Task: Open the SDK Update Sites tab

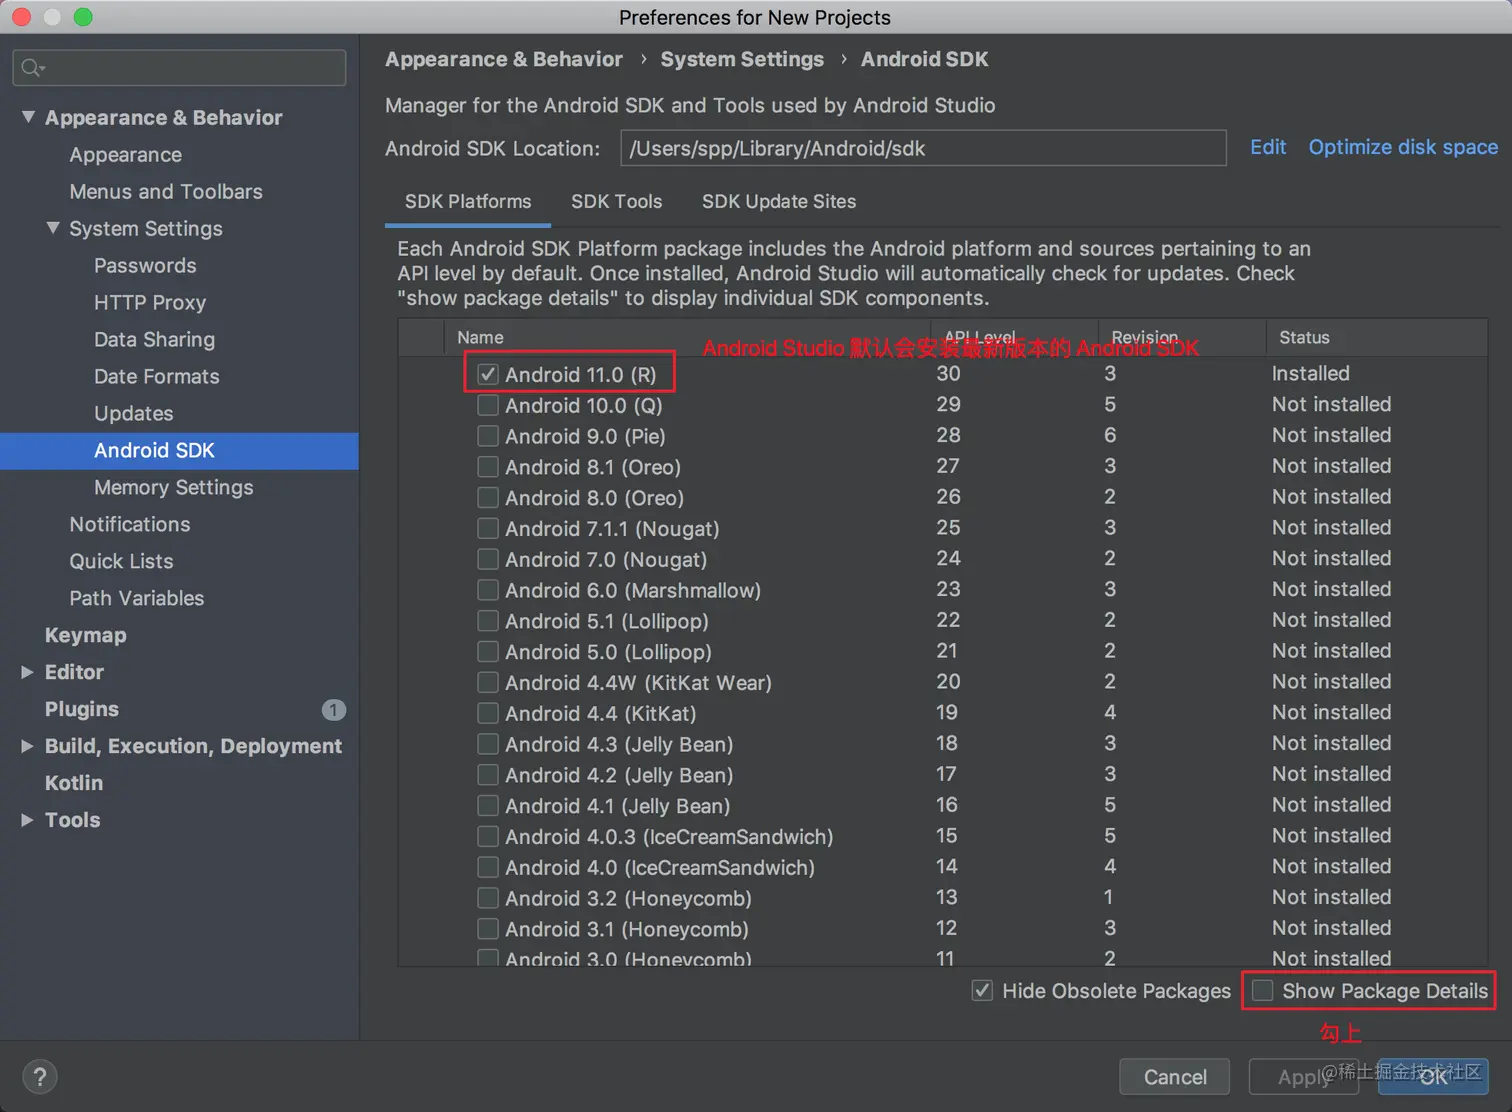Action: point(778,201)
